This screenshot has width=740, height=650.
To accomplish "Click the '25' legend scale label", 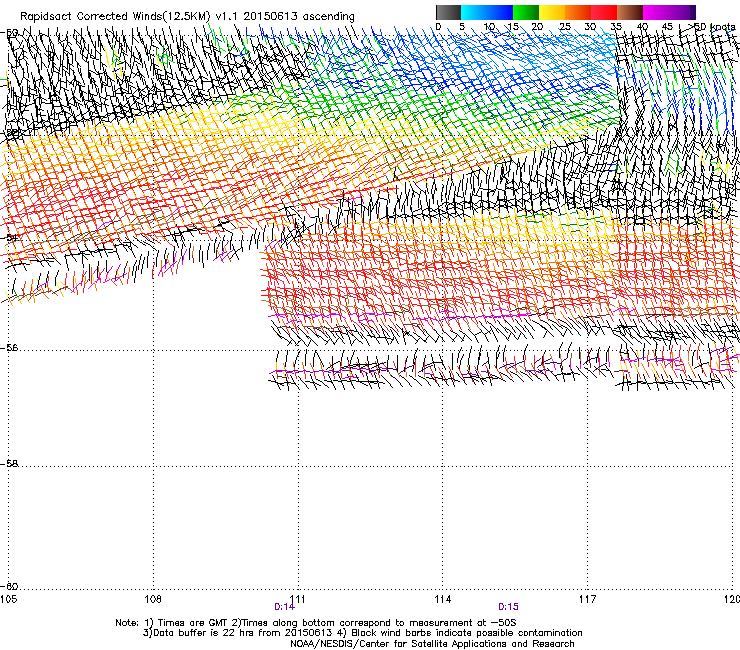I will click(x=565, y=27).
